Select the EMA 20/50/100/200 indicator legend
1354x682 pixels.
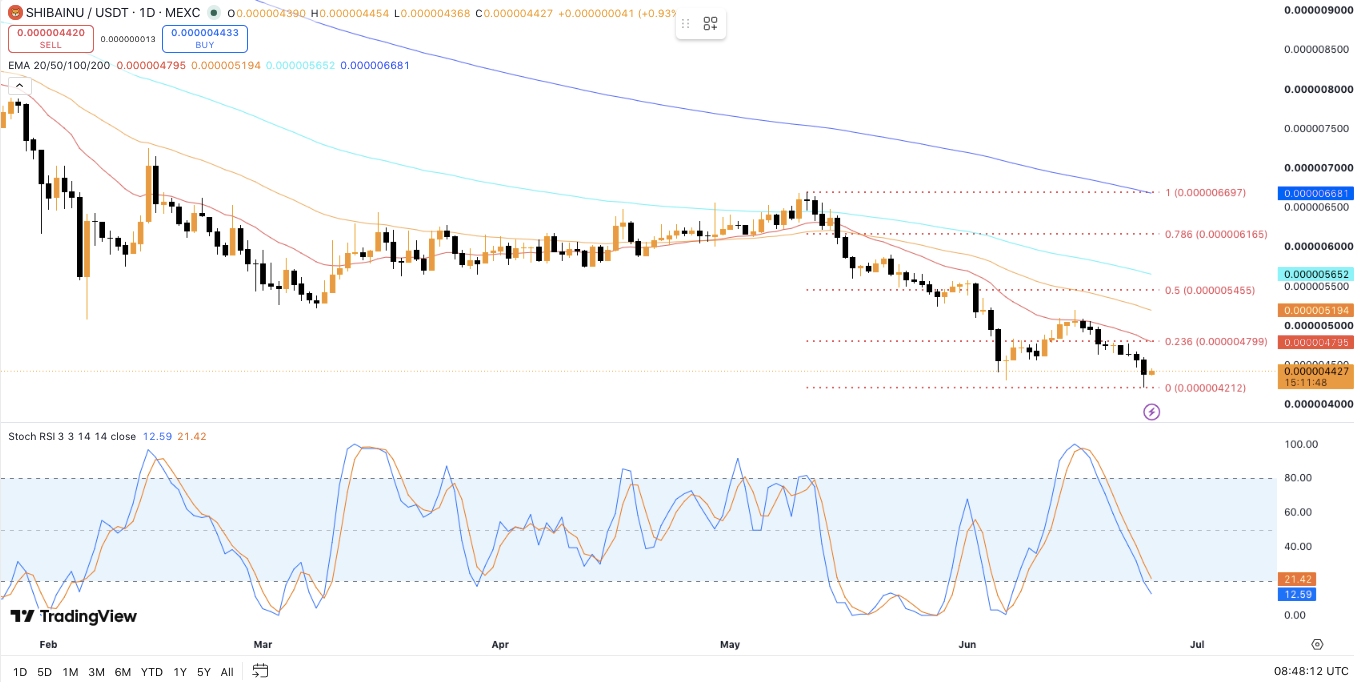click(x=59, y=65)
